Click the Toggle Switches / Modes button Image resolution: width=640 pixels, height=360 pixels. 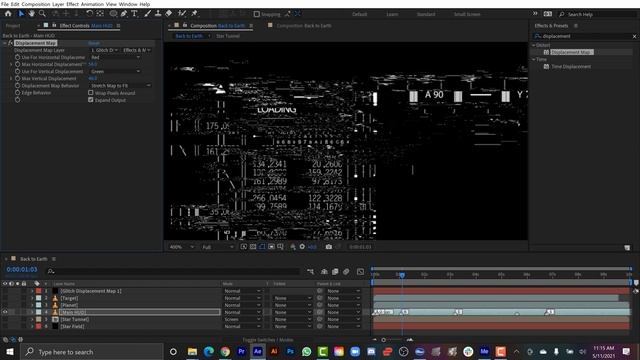[268, 340]
